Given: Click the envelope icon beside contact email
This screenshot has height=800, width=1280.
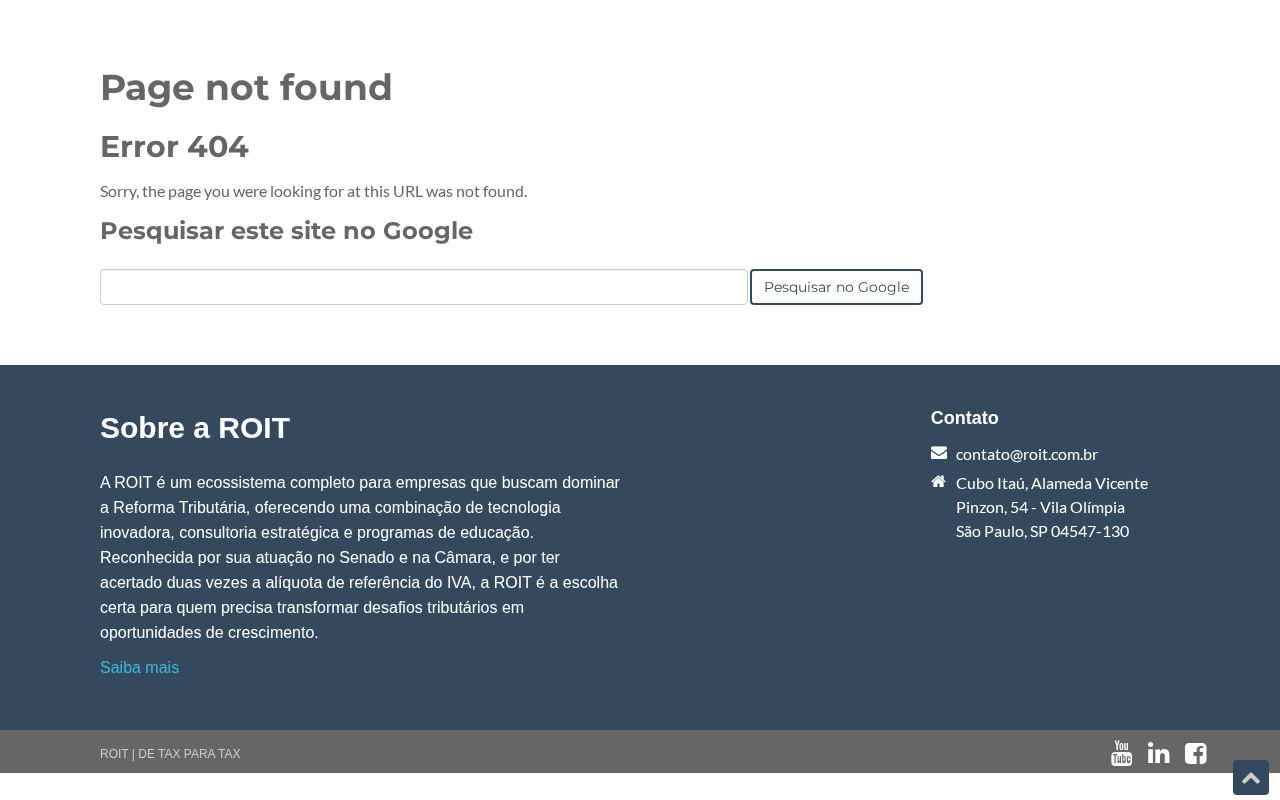Looking at the screenshot, I should point(938,453).
